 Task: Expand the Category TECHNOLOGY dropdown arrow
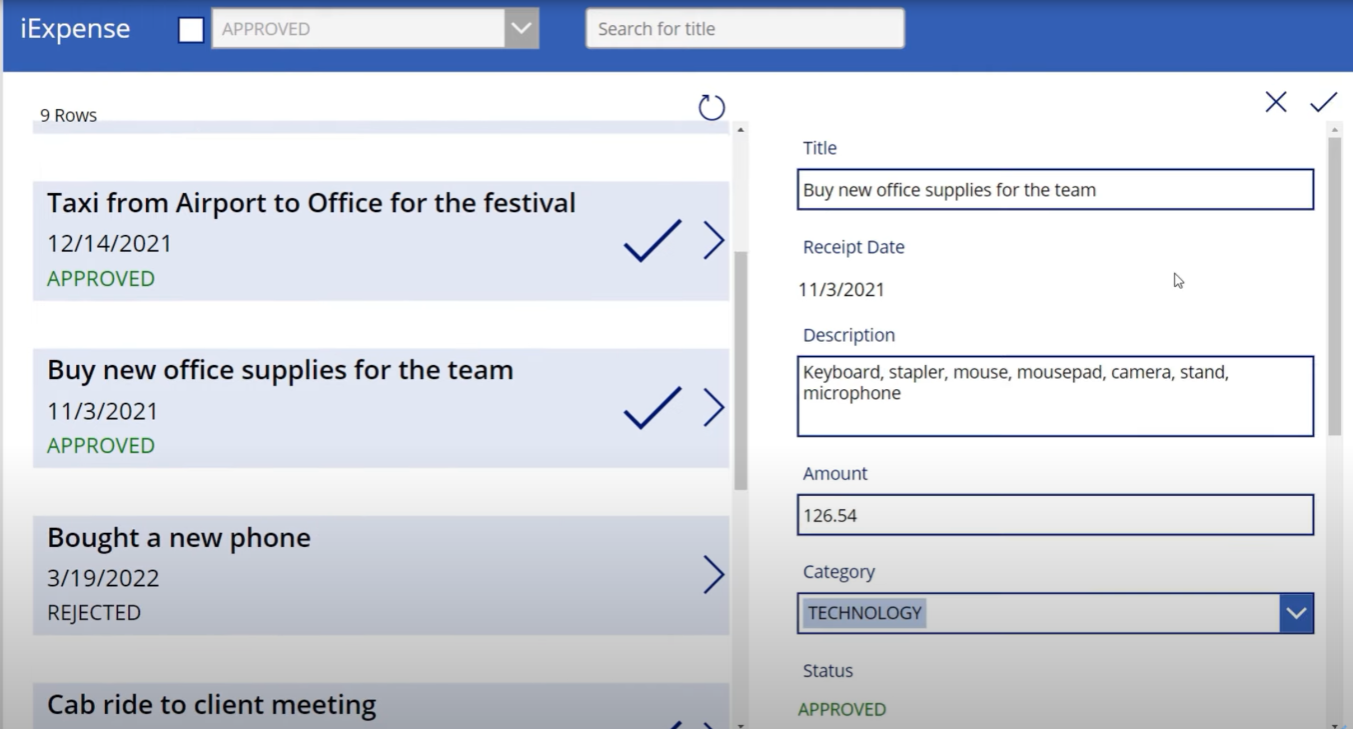1296,613
